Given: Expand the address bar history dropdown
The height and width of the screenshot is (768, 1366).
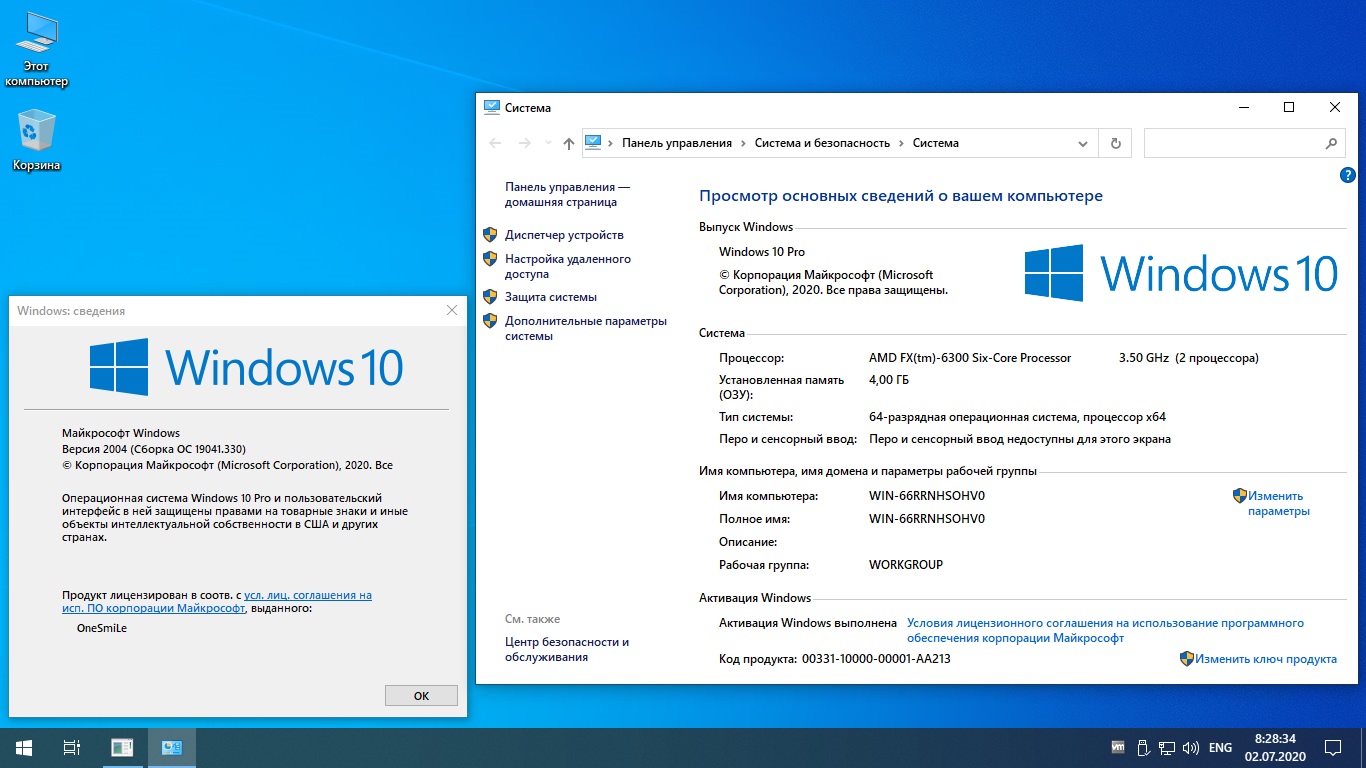Looking at the screenshot, I should point(1083,143).
